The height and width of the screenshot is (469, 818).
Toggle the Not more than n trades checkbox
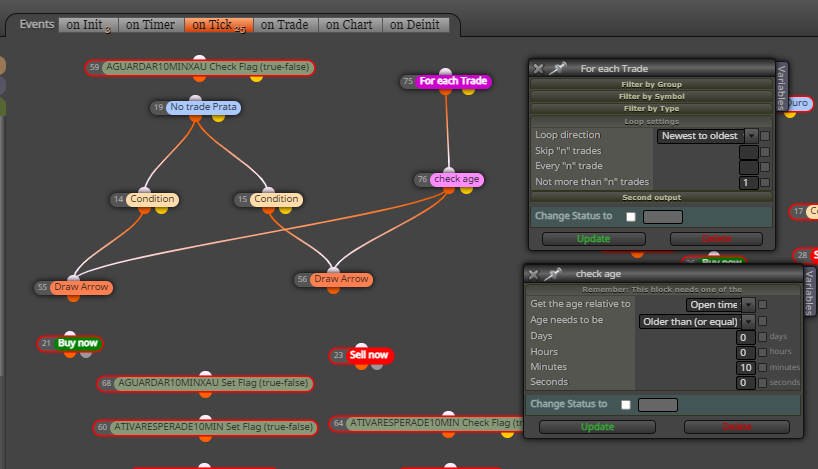coord(765,183)
